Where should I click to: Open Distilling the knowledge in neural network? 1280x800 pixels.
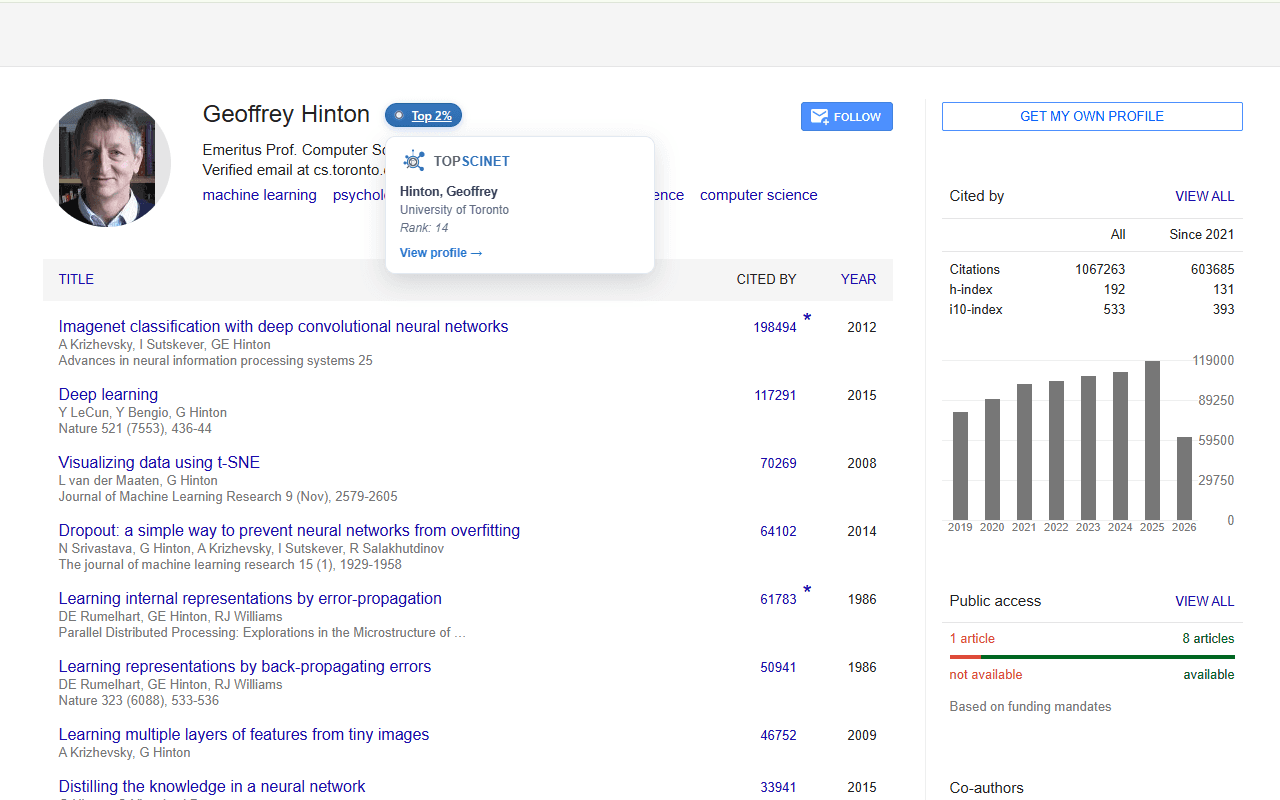(212, 786)
